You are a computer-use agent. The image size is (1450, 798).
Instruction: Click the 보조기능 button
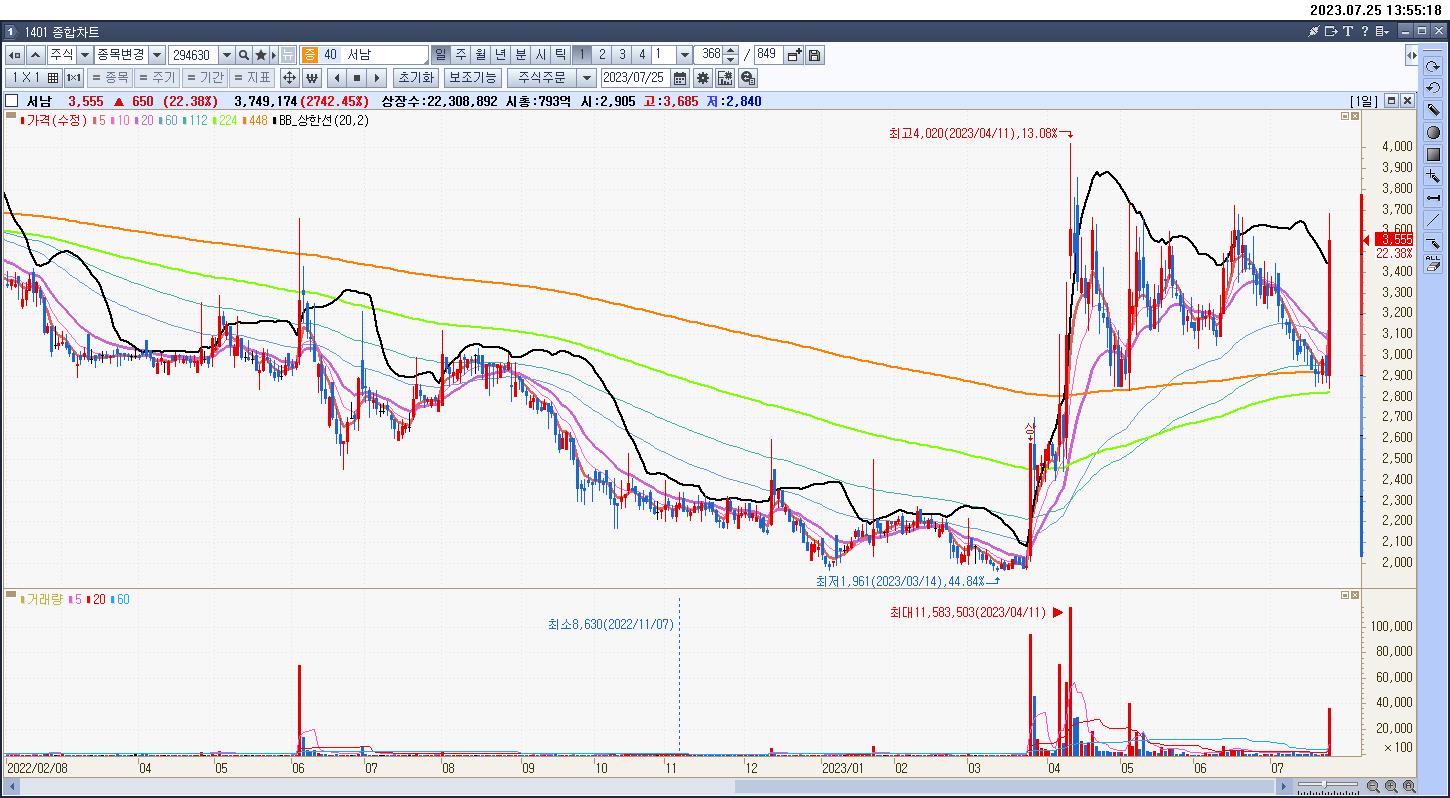click(472, 78)
